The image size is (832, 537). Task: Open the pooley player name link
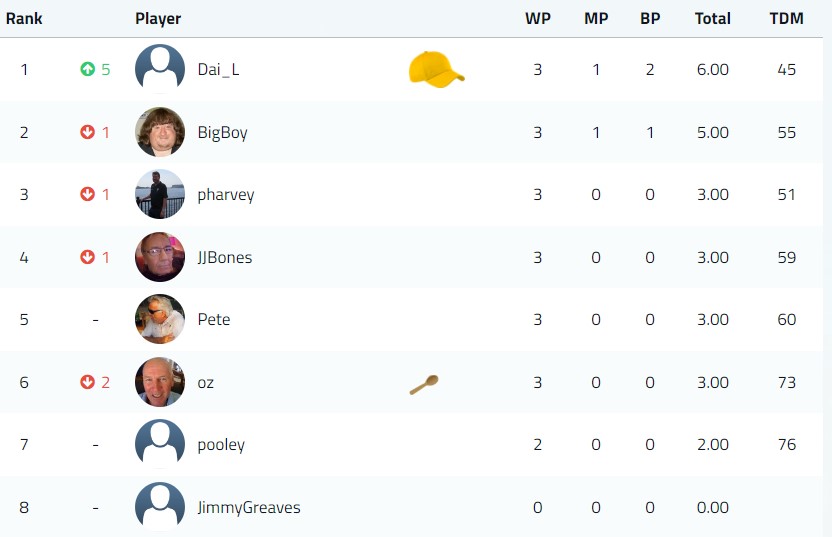(221, 445)
